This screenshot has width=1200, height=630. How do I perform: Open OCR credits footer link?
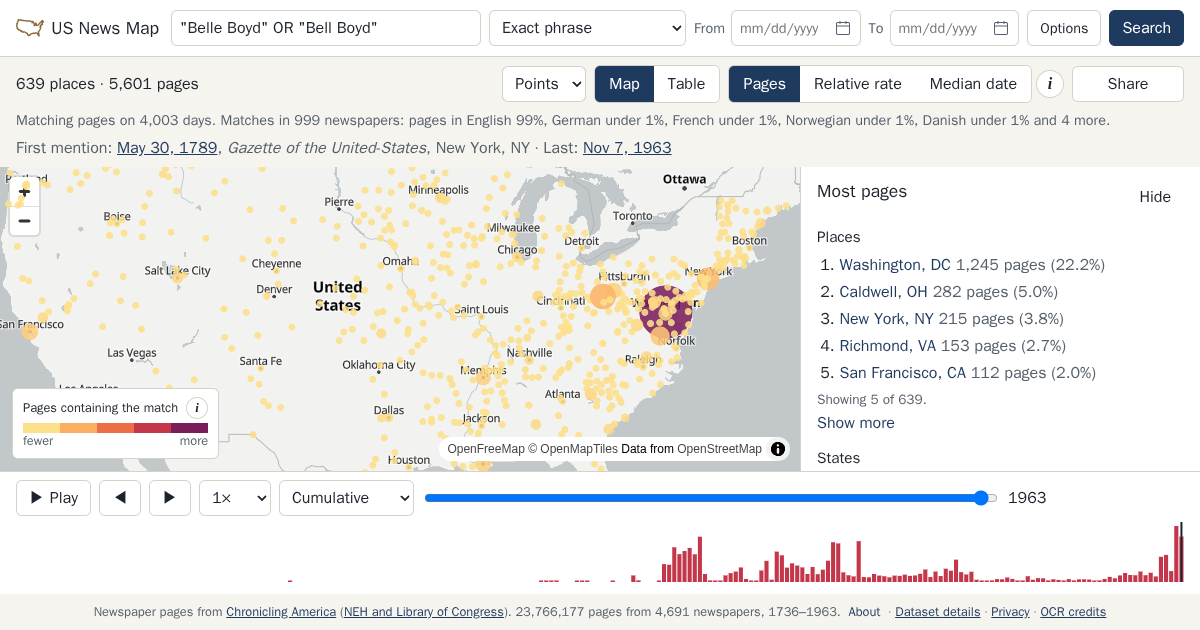(x=1073, y=612)
